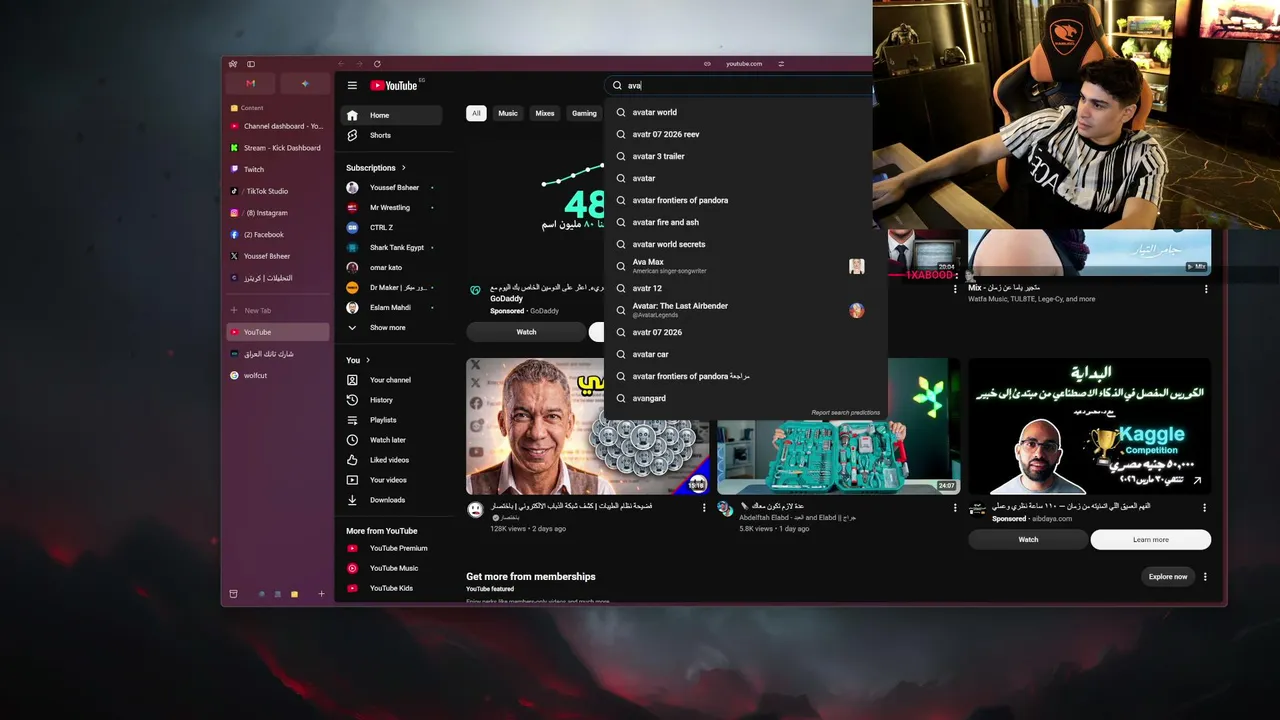Screen dimensions: 1280x720
Task: Open Shark Tank Egypt subscription channel
Action: 391,248
